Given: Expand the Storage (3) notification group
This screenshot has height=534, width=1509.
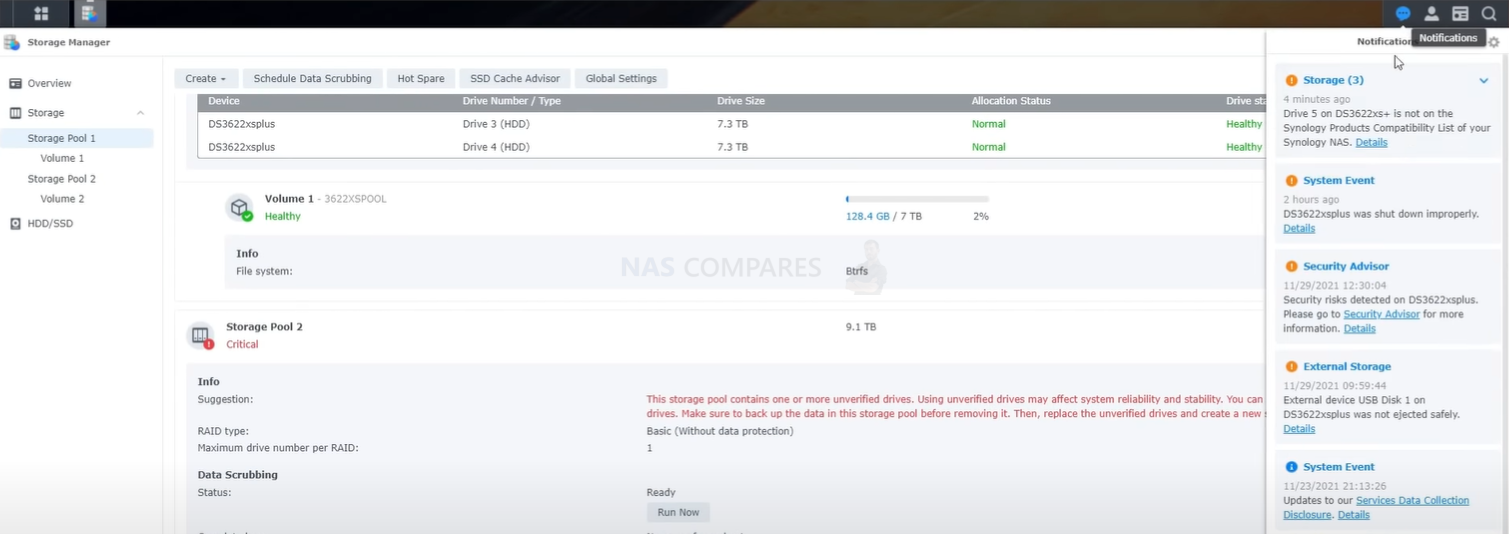Looking at the screenshot, I should (x=1484, y=80).
